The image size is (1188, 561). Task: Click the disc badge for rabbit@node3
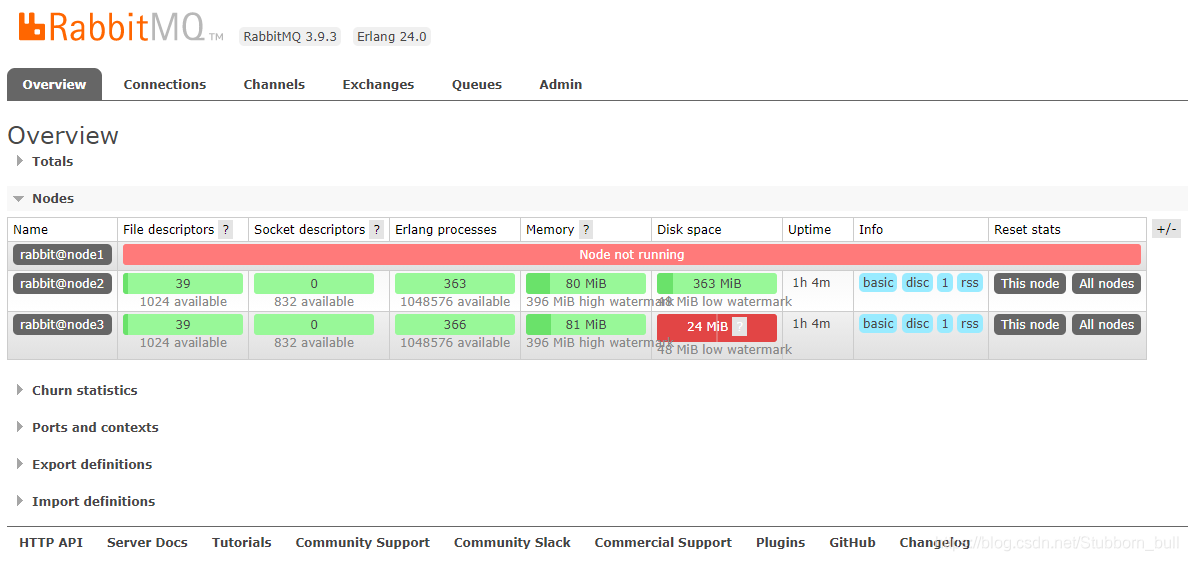pyautogui.click(x=917, y=324)
